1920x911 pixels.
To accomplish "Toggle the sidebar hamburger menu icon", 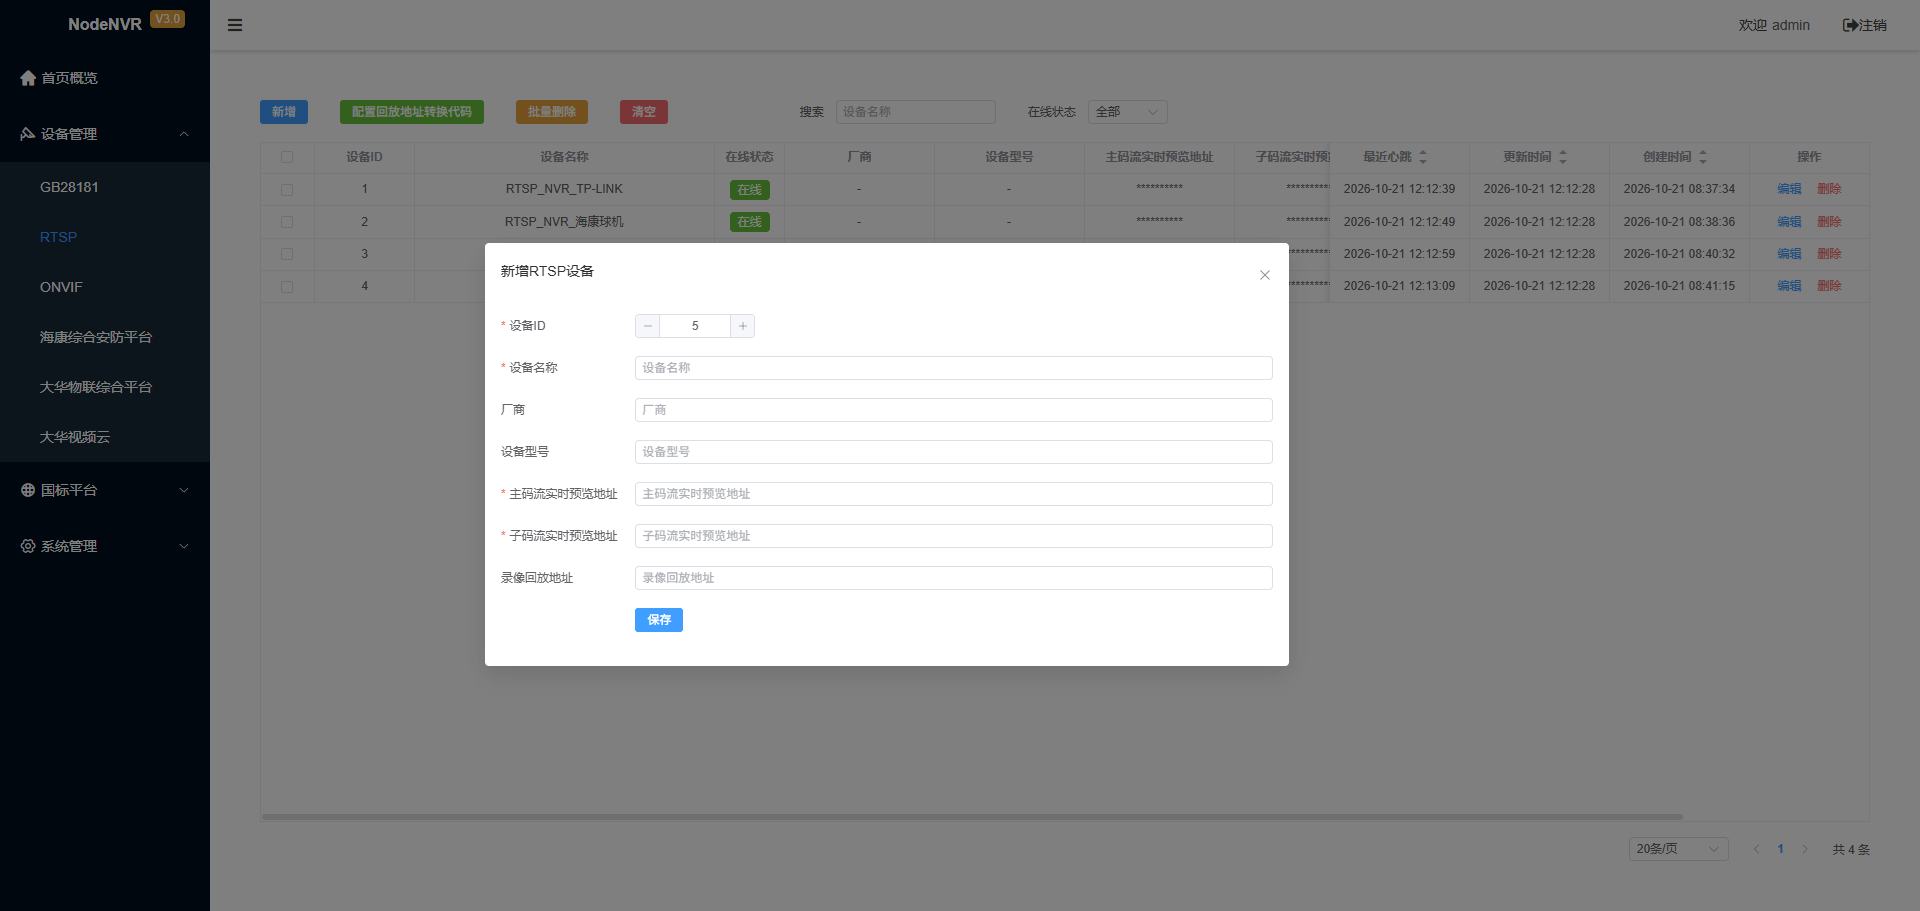I will tap(235, 25).
